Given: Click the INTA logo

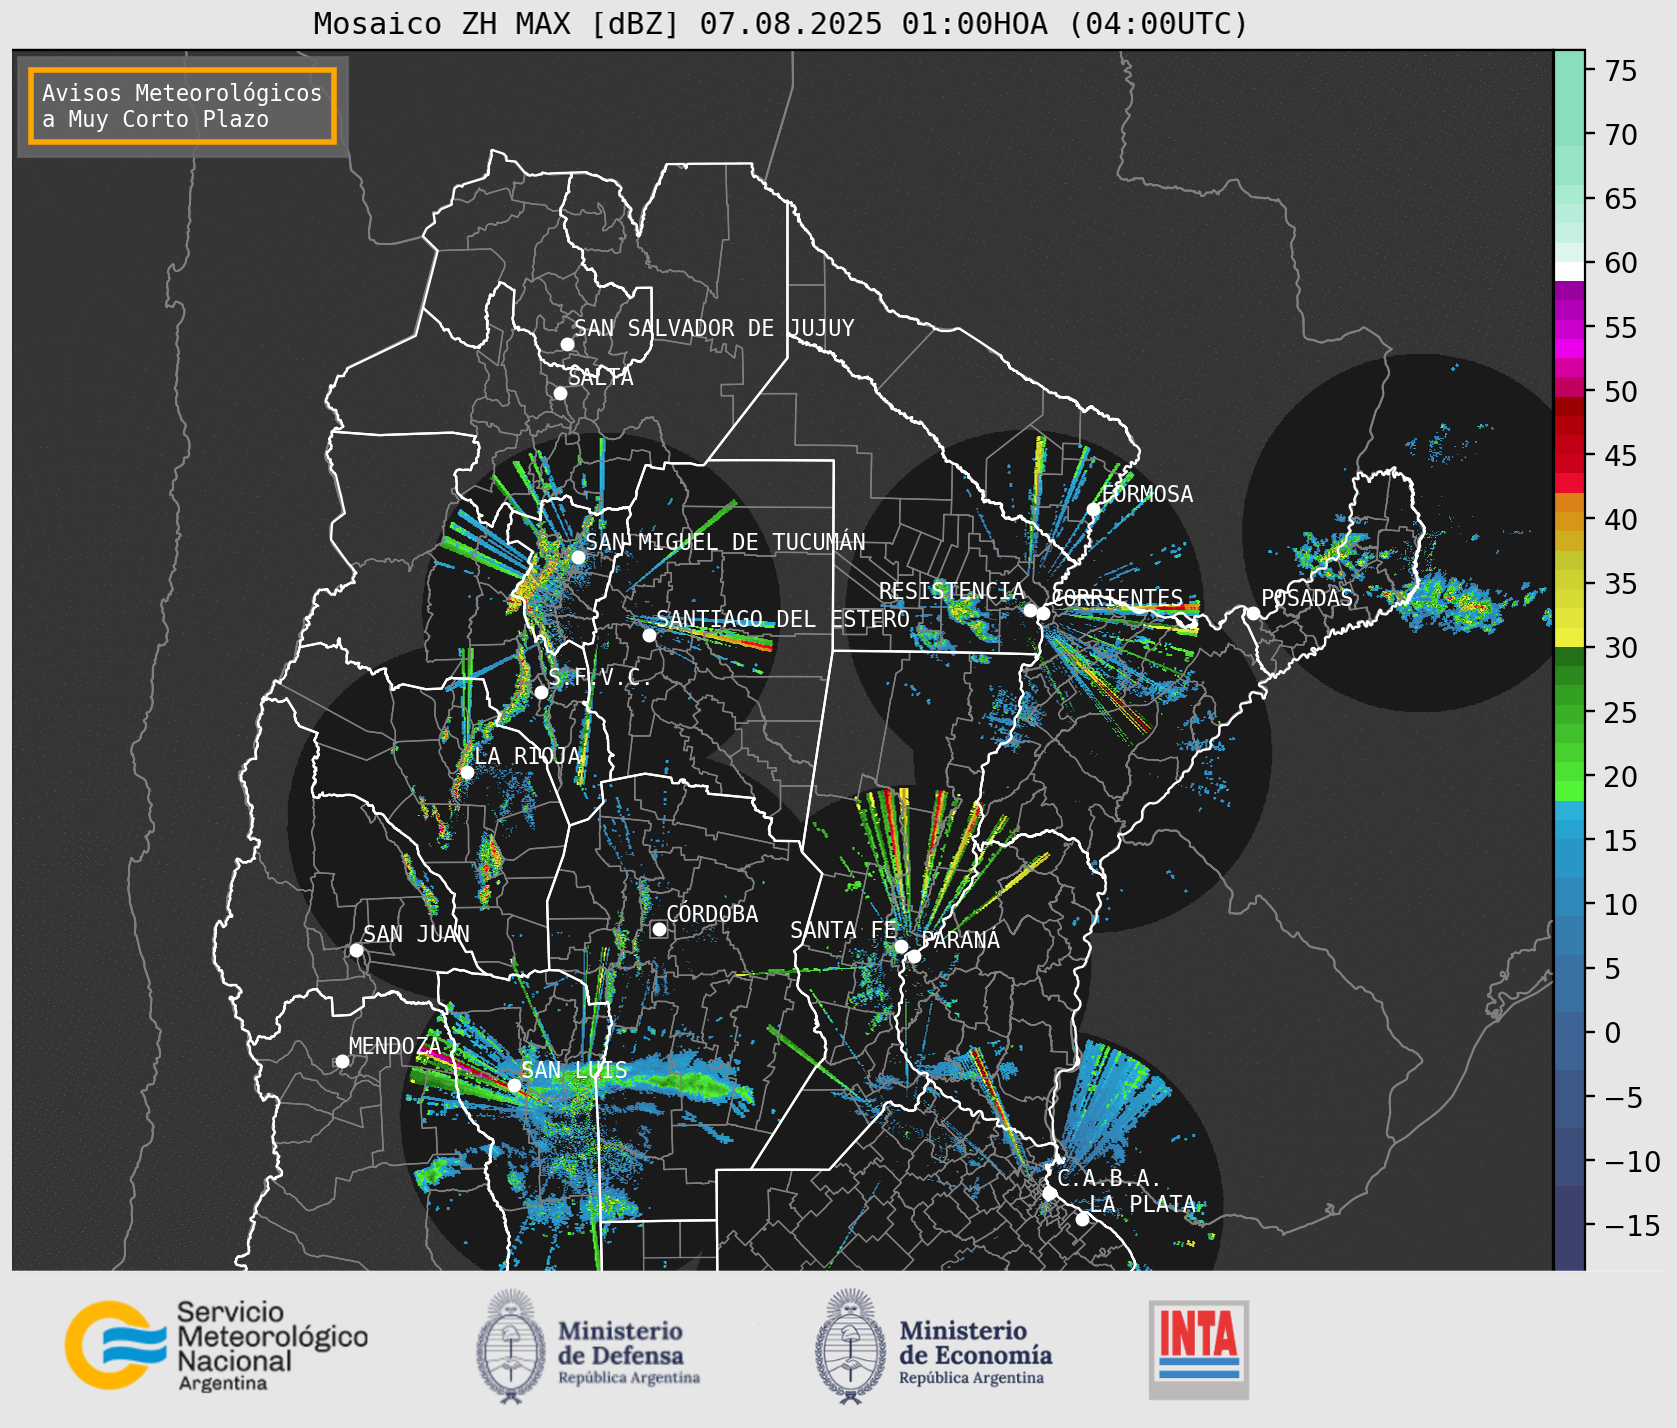Looking at the screenshot, I should 1198,1349.
